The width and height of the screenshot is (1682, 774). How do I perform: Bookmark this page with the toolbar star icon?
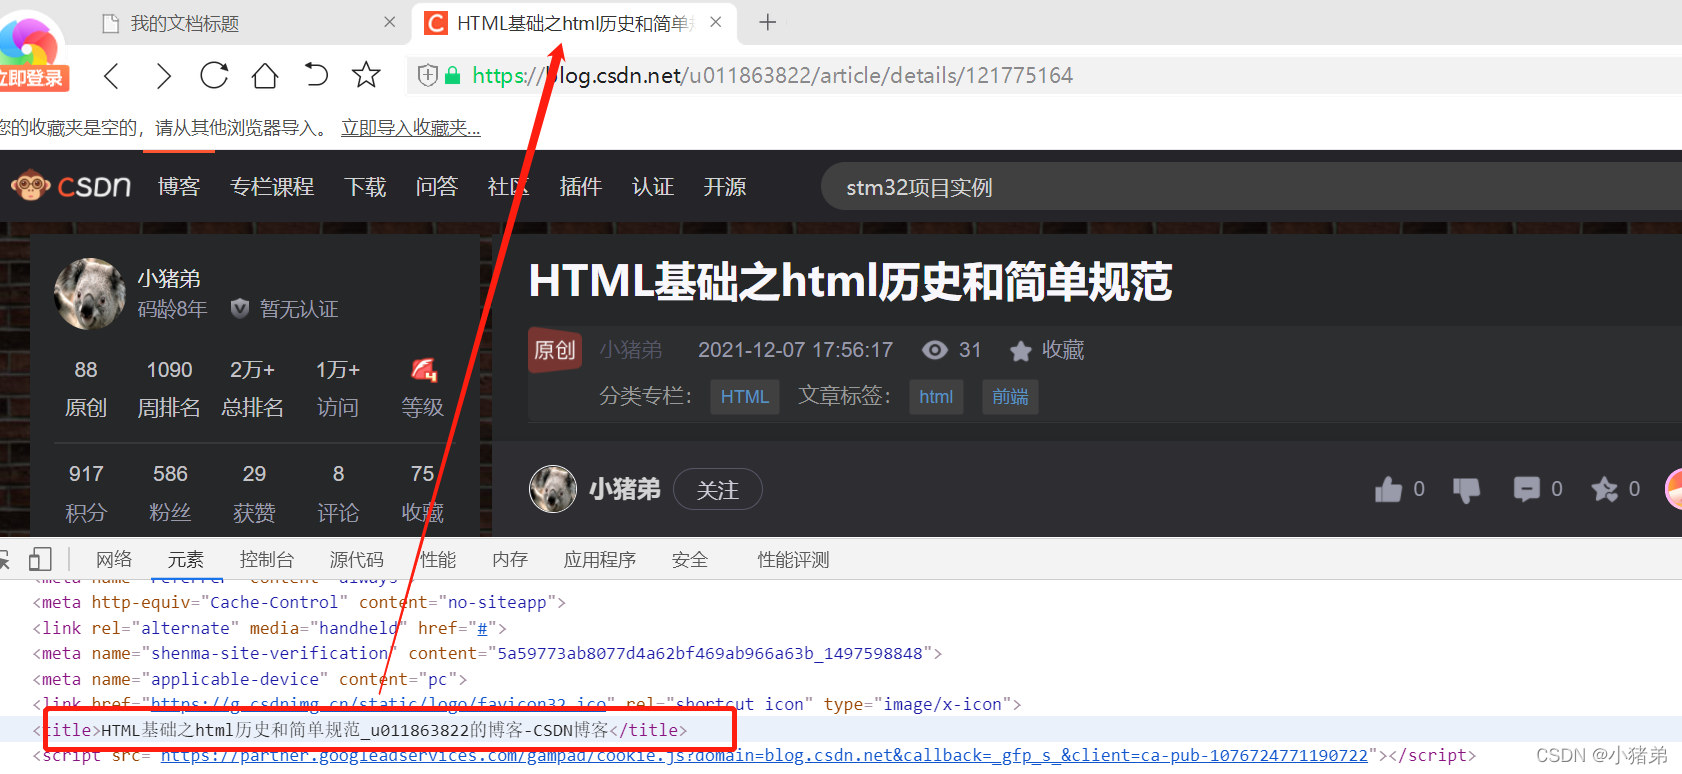tap(366, 75)
